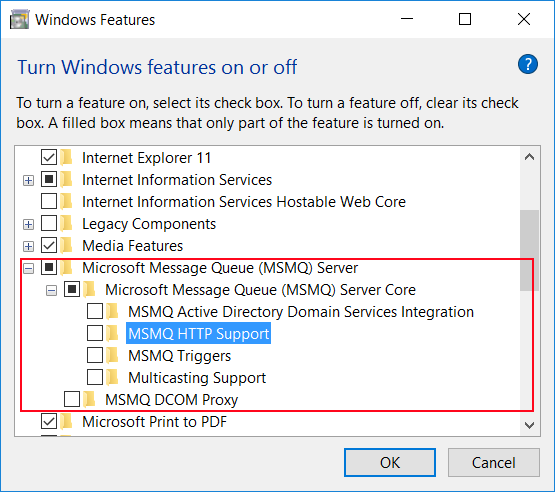Select the MSMQ Triggers tree item label
Viewport: 555px width, 492px height.
pyautogui.click(x=179, y=356)
